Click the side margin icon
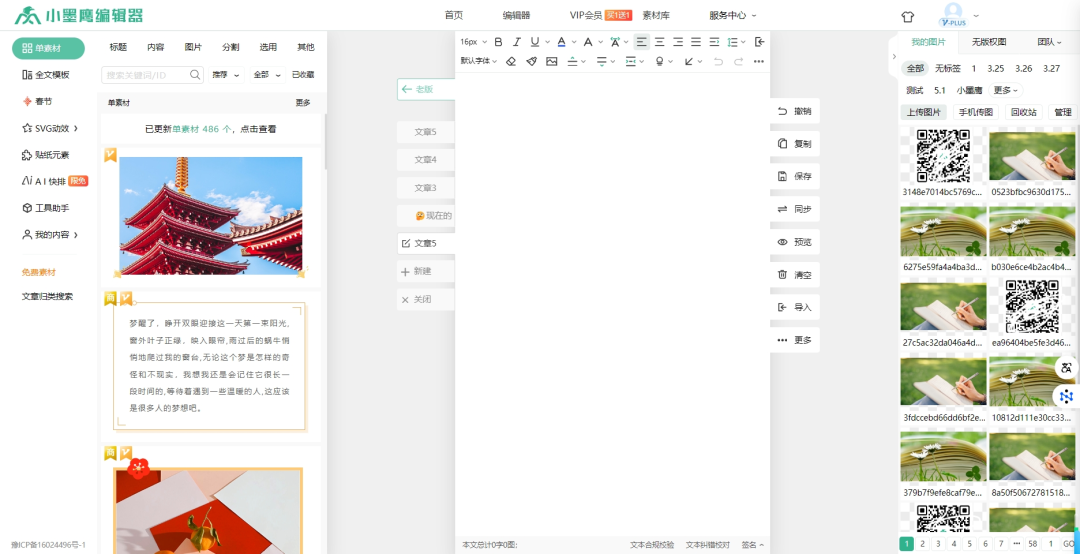Image resolution: width=1080 pixels, height=554 pixels. coord(631,61)
